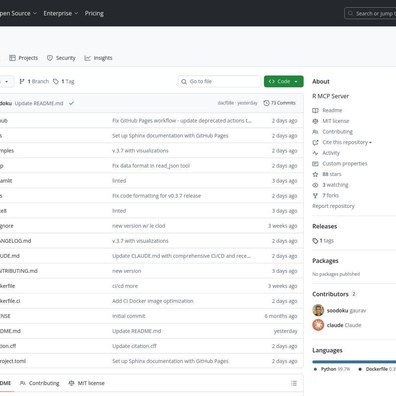View the 3 watching link
Screen dimensions: 396x396
click(x=335, y=185)
